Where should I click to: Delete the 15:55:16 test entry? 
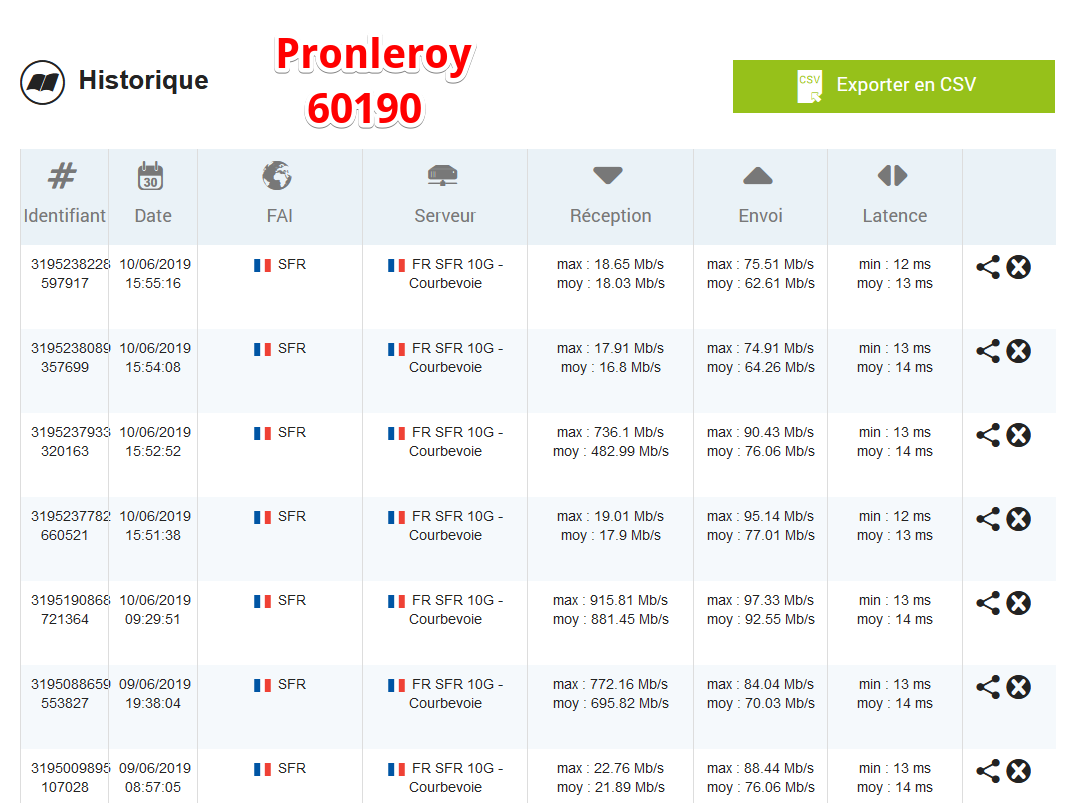coord(1019,267)
